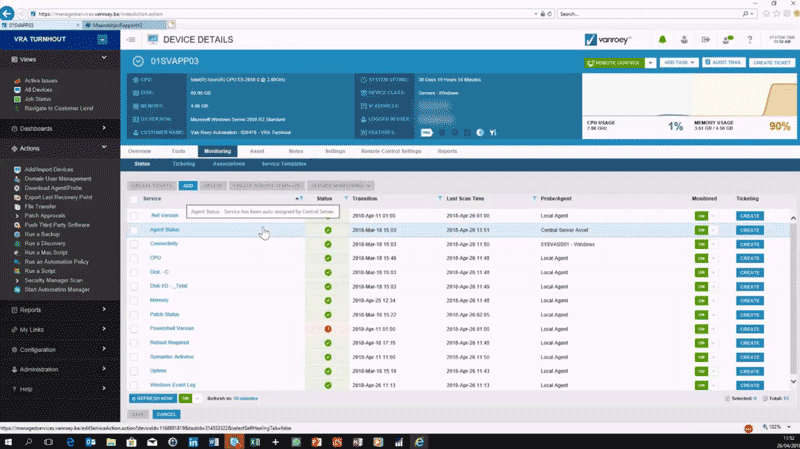
Task: Toggle Monitored switch for Patch Status row
Action: coord(706,315)
